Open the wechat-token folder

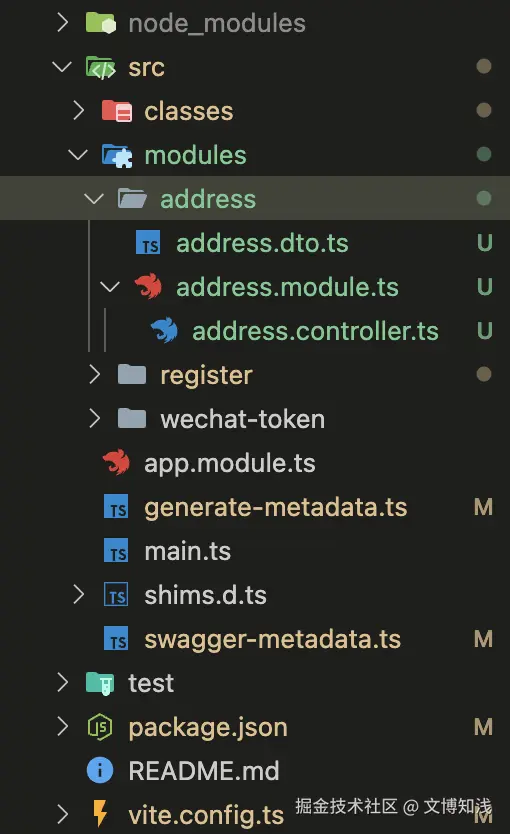pyautogui.click(x=255, y=419)
